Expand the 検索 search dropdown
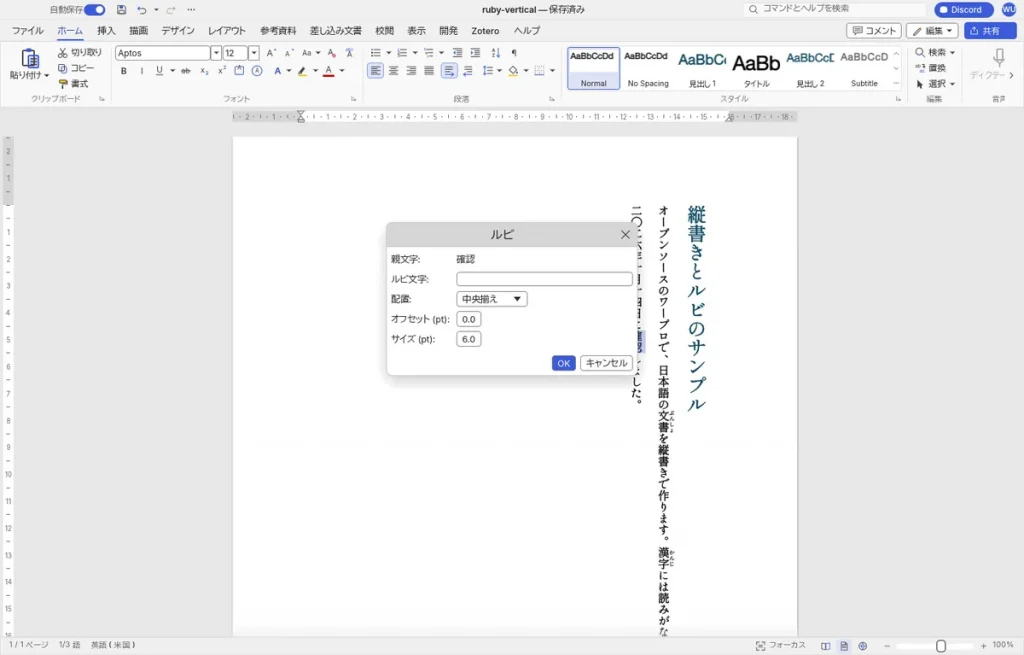 952,52
